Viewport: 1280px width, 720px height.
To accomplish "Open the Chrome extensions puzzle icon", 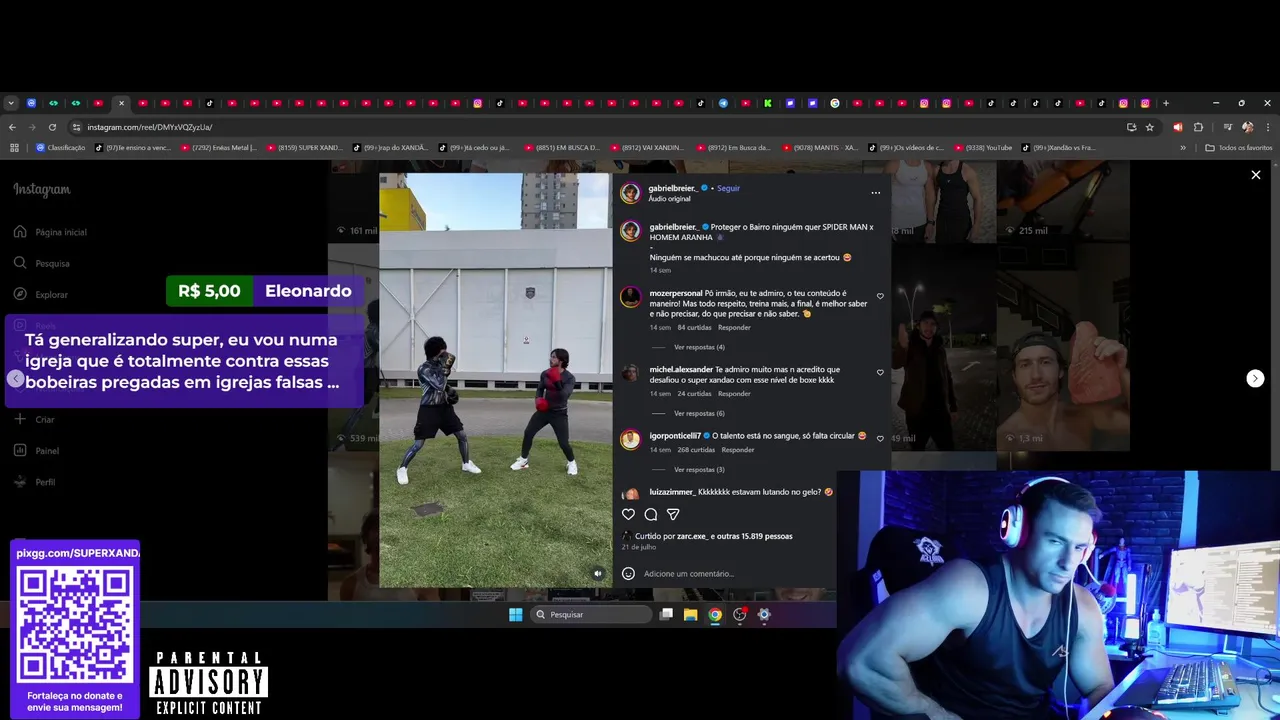I will click(x=1199, y=127).
